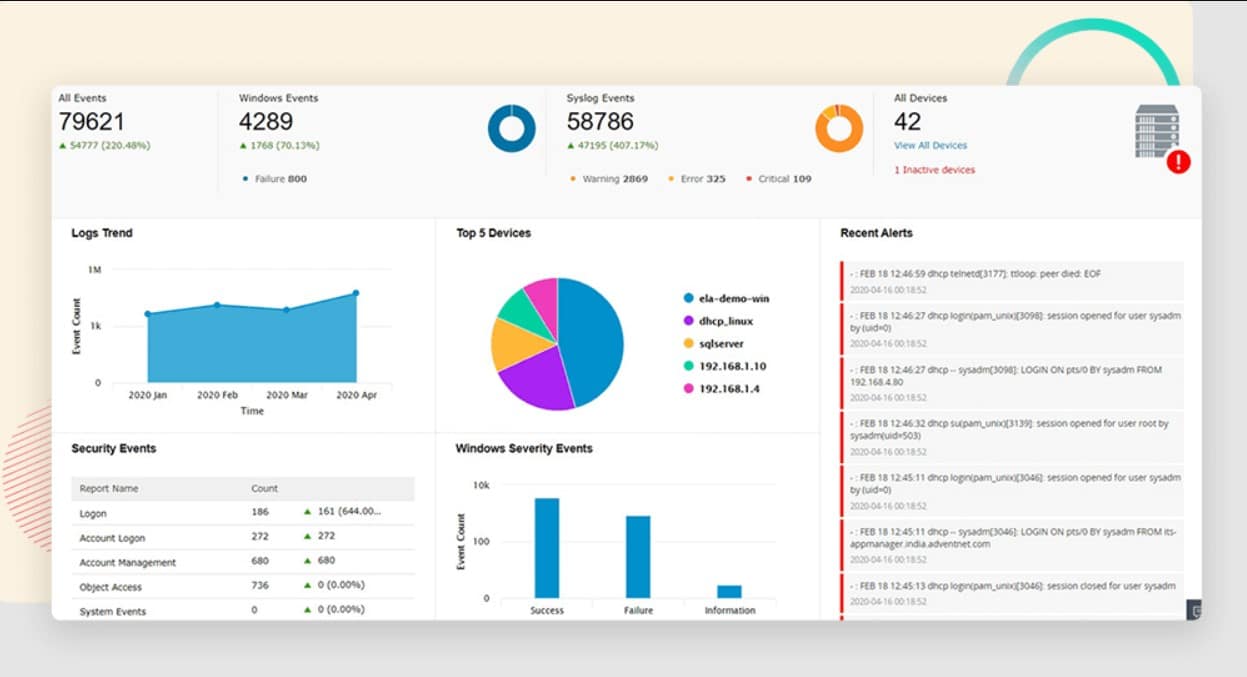This screenshot has height=677, width=1247.
Task: Open the 1 Inactive devices link
Action: [x=934, y=170]
